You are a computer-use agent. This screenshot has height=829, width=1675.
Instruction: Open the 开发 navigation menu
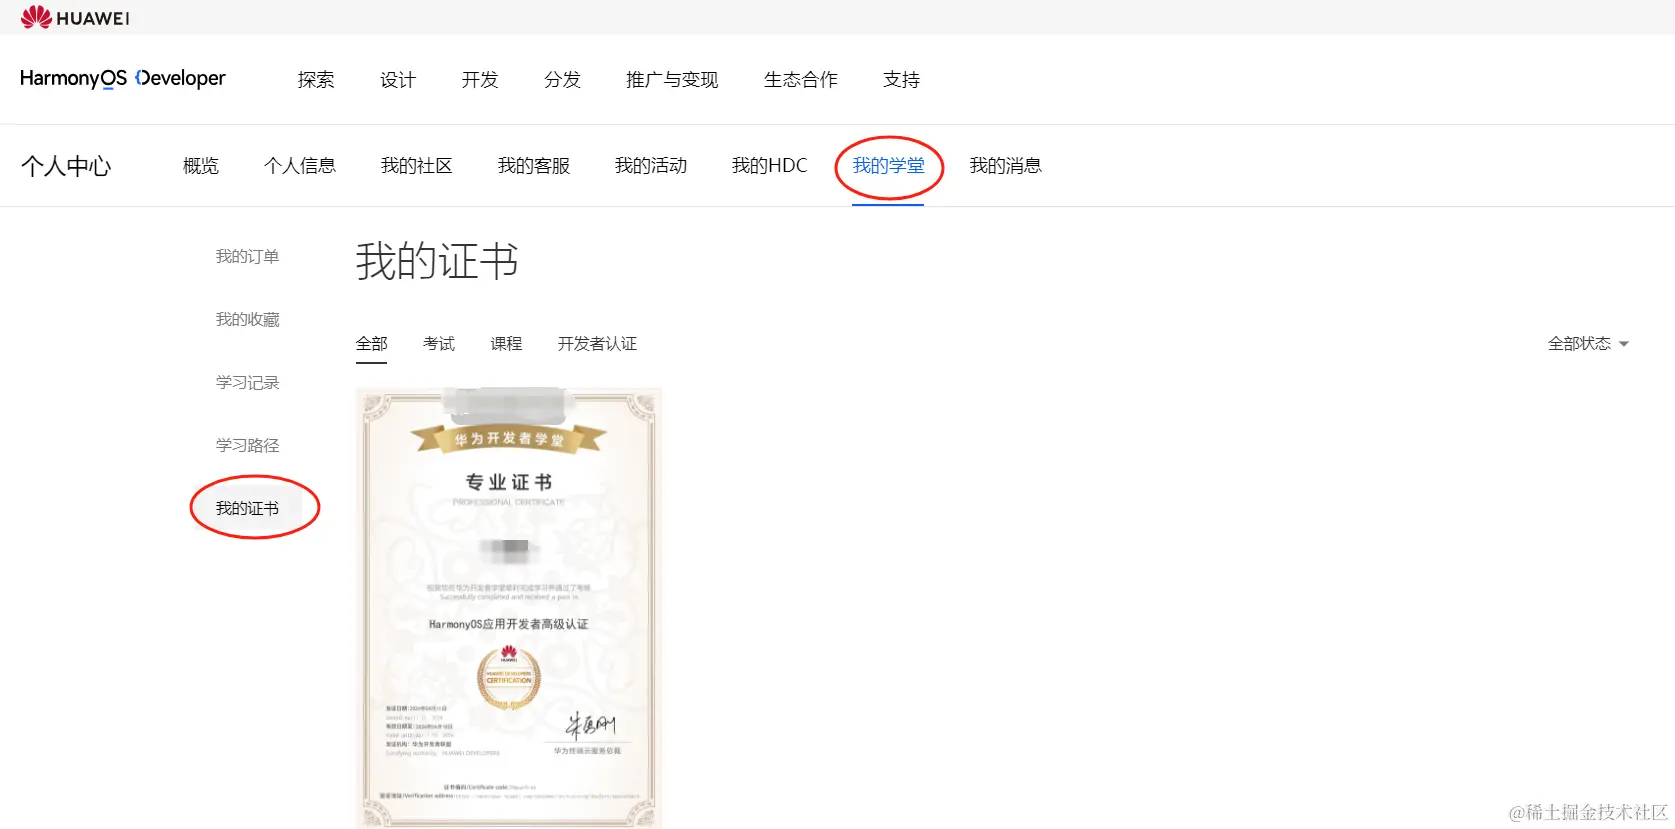[480, 79]
